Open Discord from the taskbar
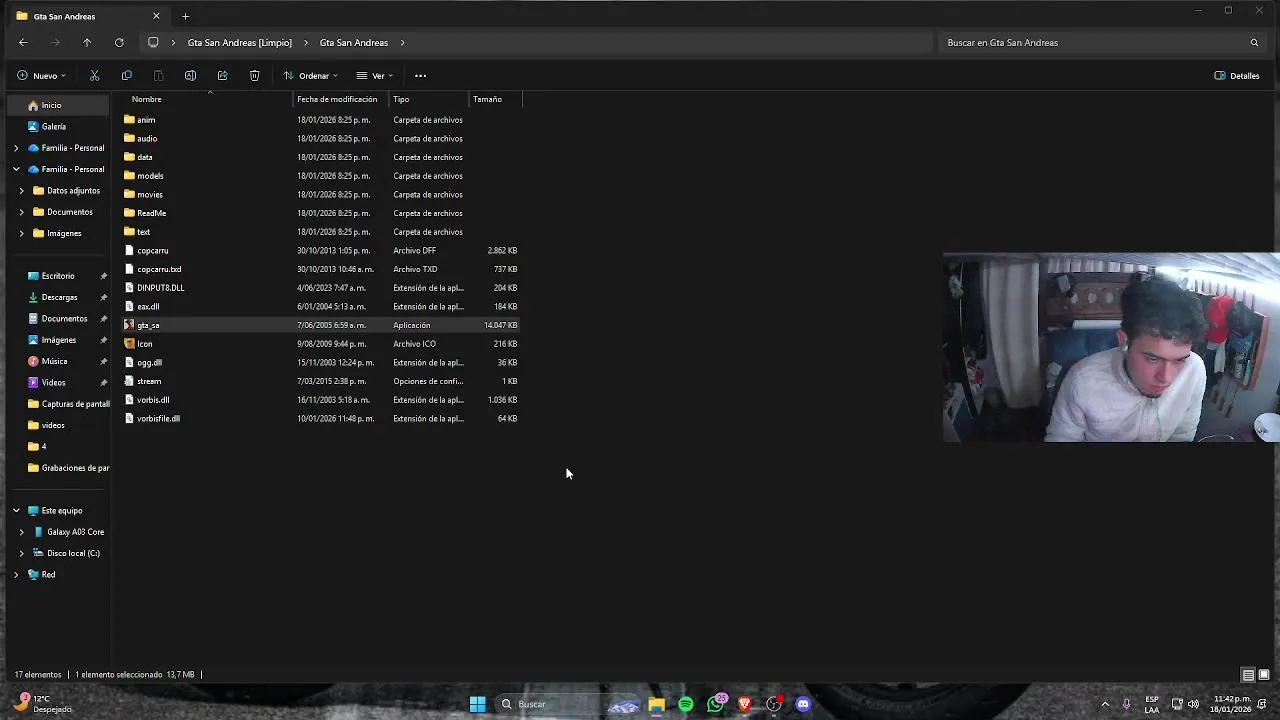Viewport: 1280px width, 720px height. 803,704
